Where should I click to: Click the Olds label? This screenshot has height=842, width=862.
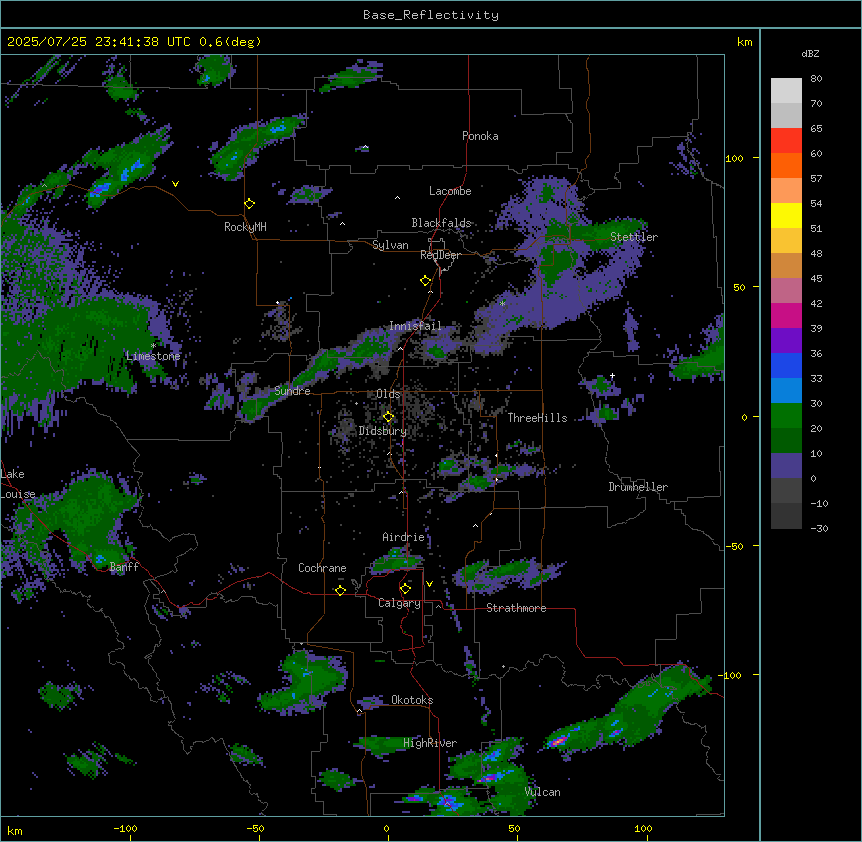[388, 394]
